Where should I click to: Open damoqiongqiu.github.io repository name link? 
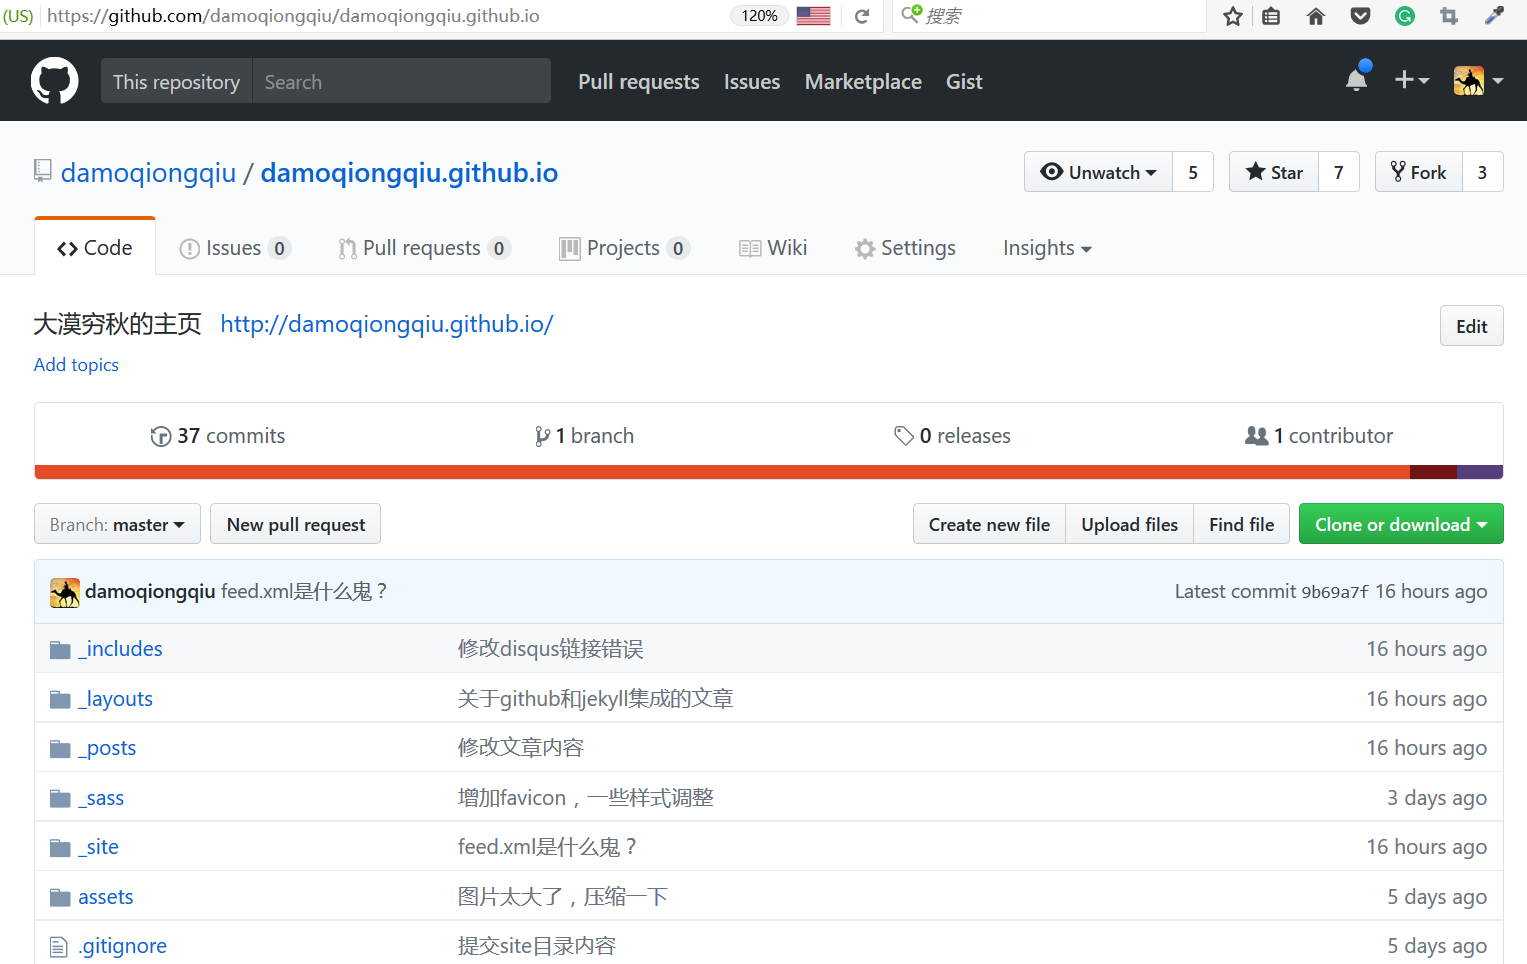pos(409,173)
